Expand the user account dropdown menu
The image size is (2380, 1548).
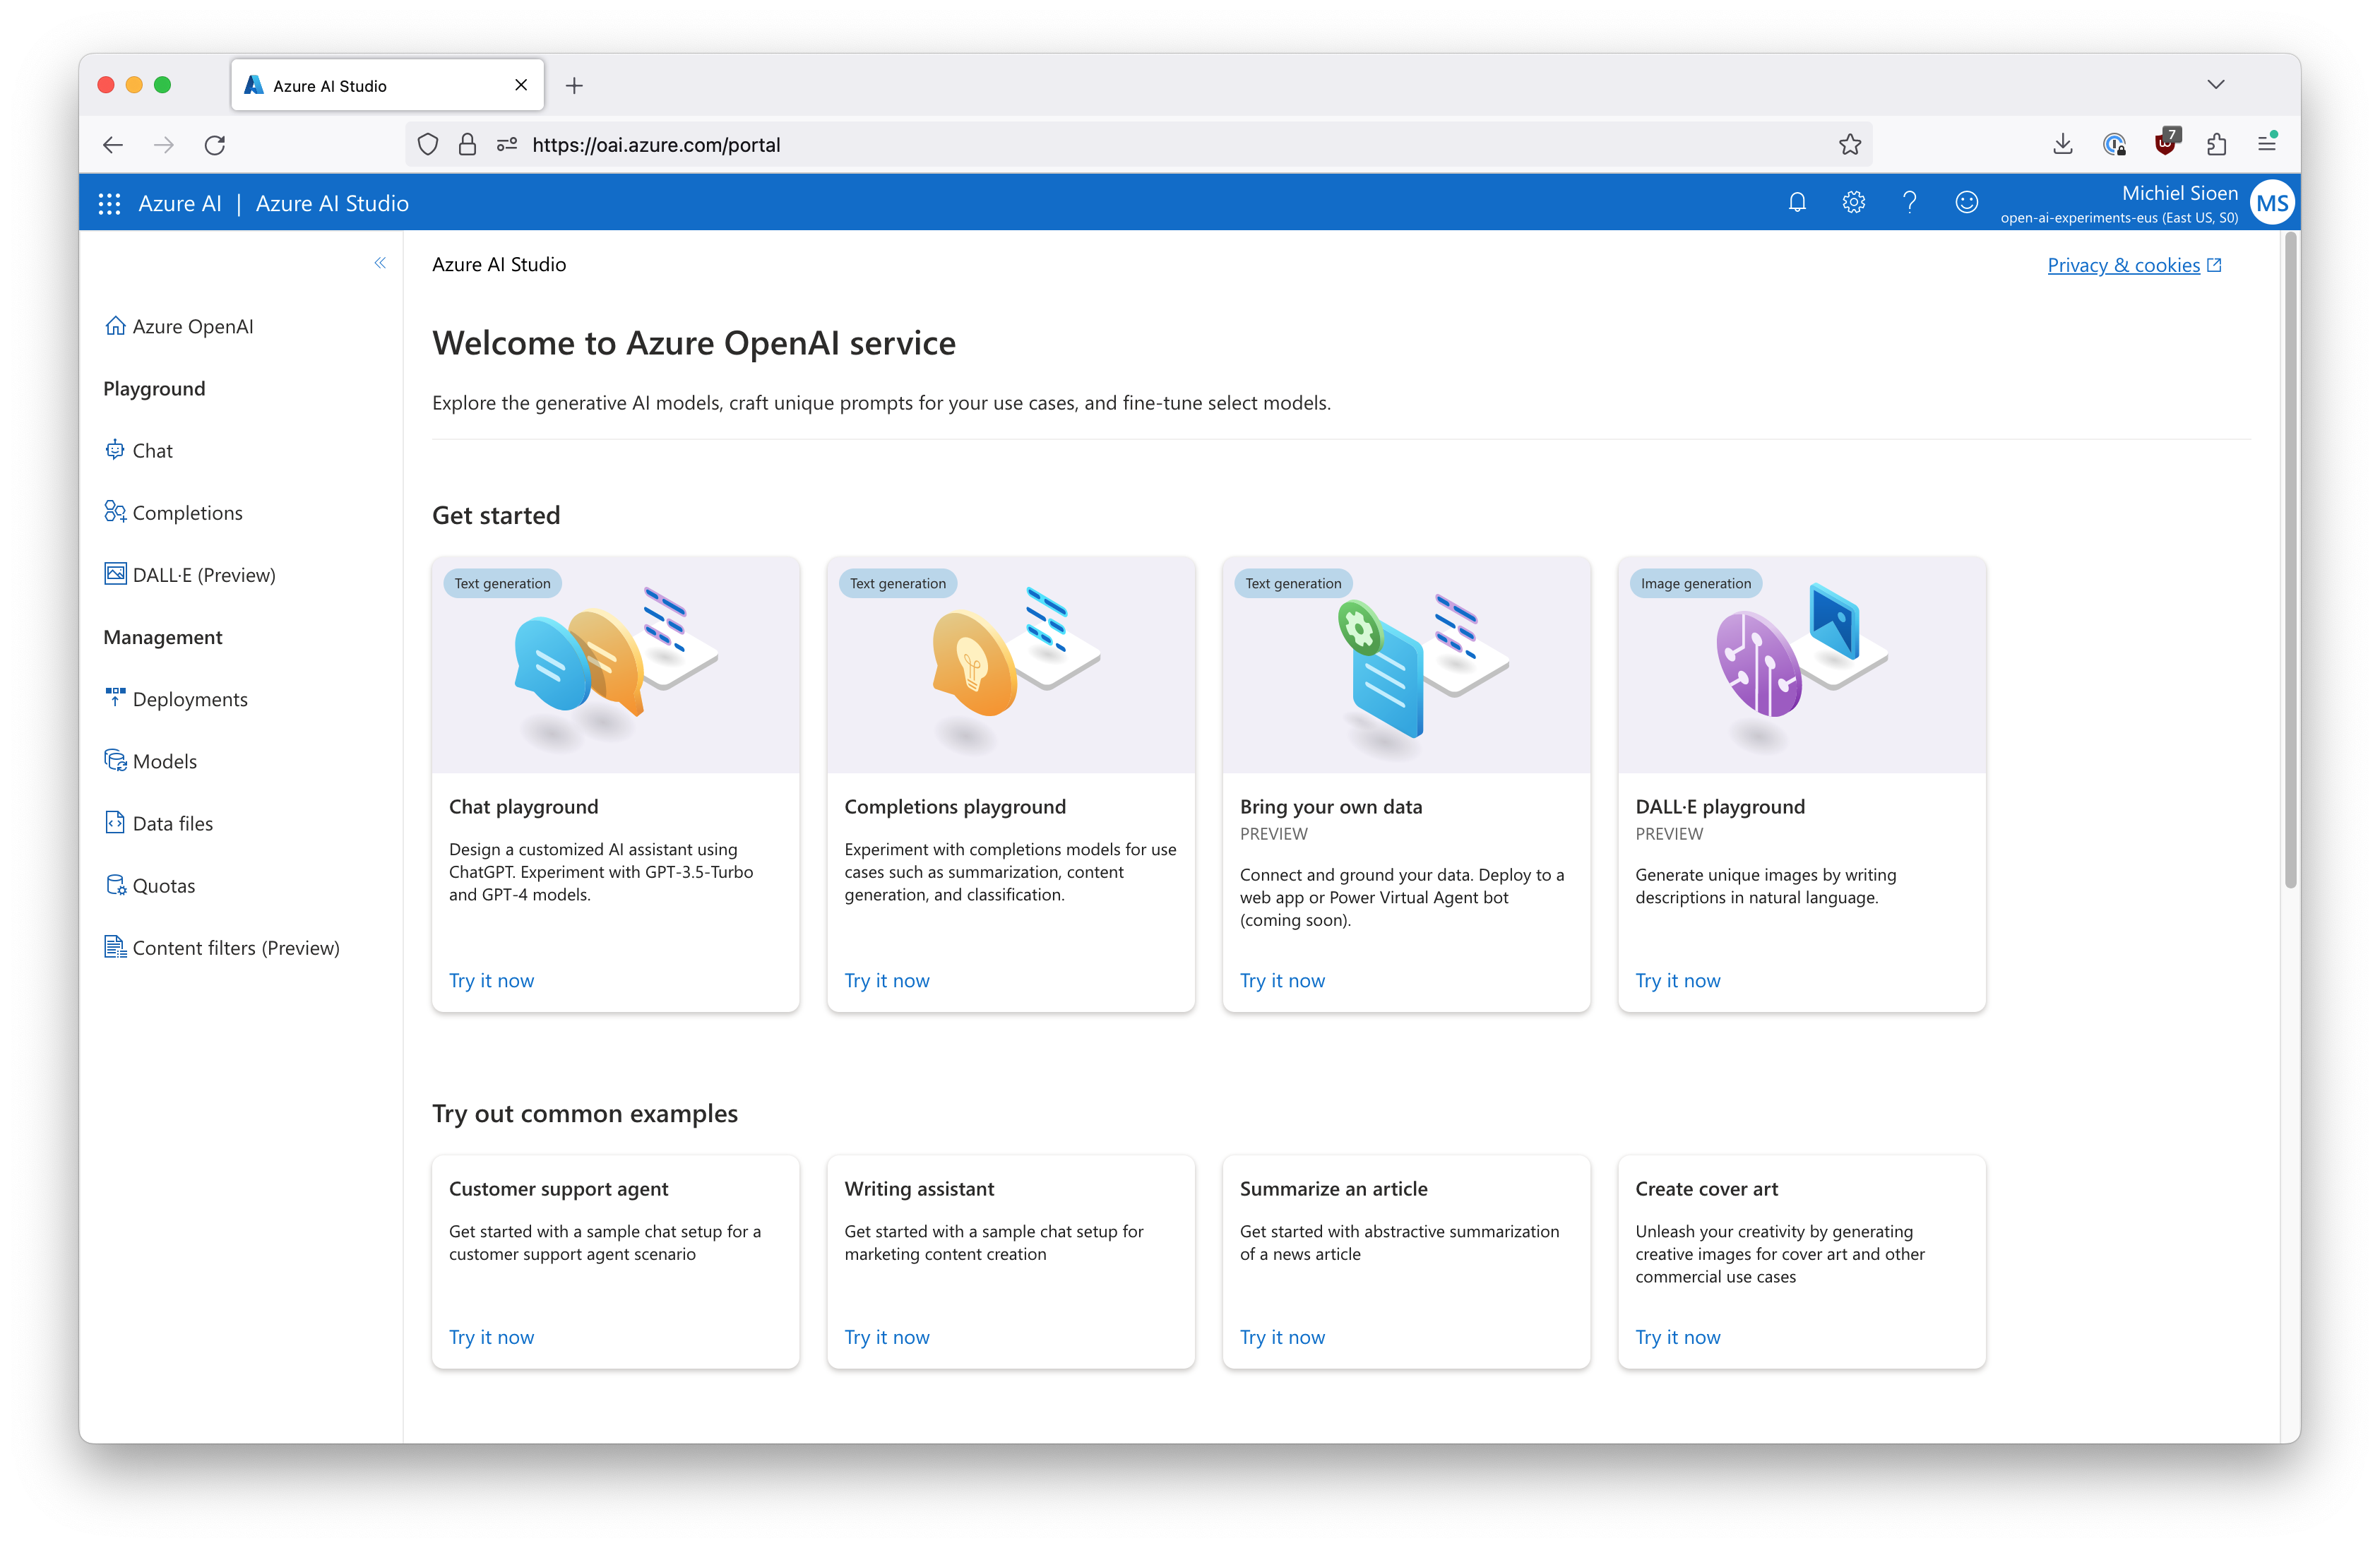coord(2273,203)
